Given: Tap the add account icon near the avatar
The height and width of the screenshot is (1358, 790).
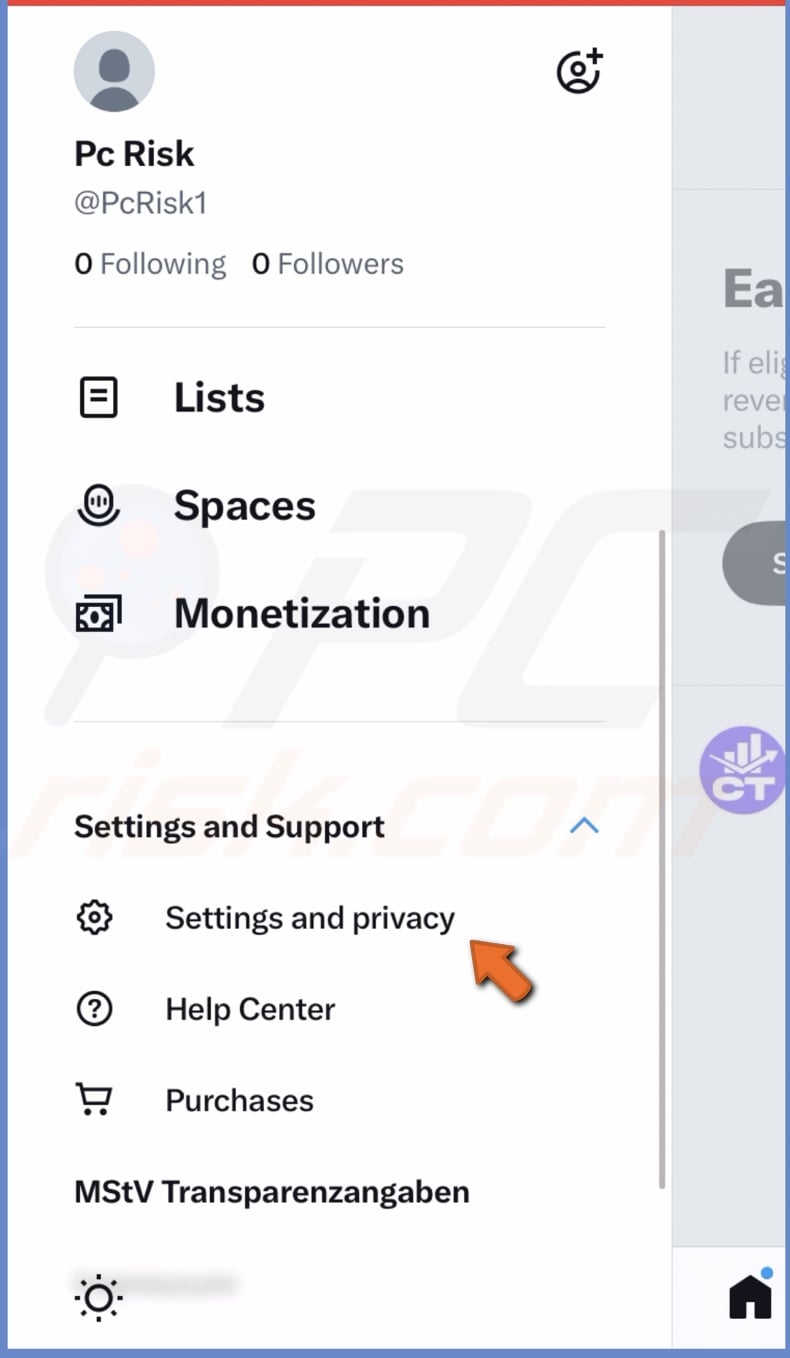Looking at the screenshot, I should click(x=578, y=70).
